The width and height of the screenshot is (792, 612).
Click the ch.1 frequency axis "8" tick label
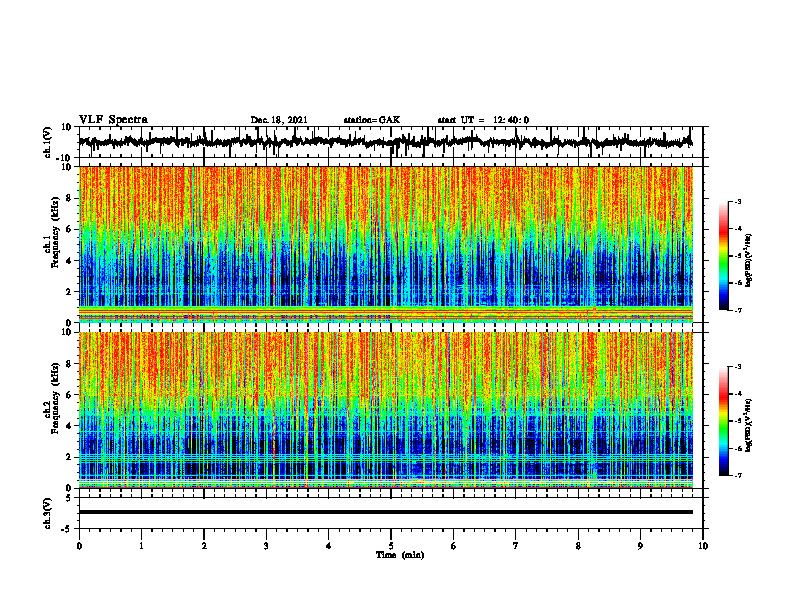69,198
